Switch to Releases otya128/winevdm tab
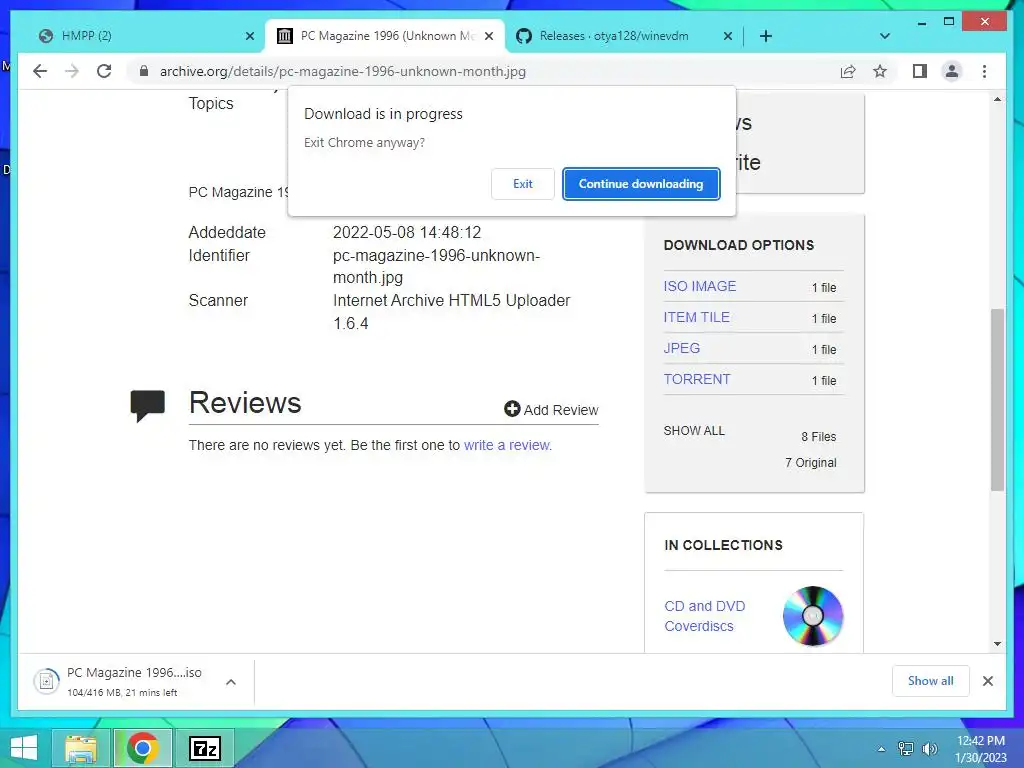Screen dimensions: 1024x768 pyautogui.click(x=624, y=36)
